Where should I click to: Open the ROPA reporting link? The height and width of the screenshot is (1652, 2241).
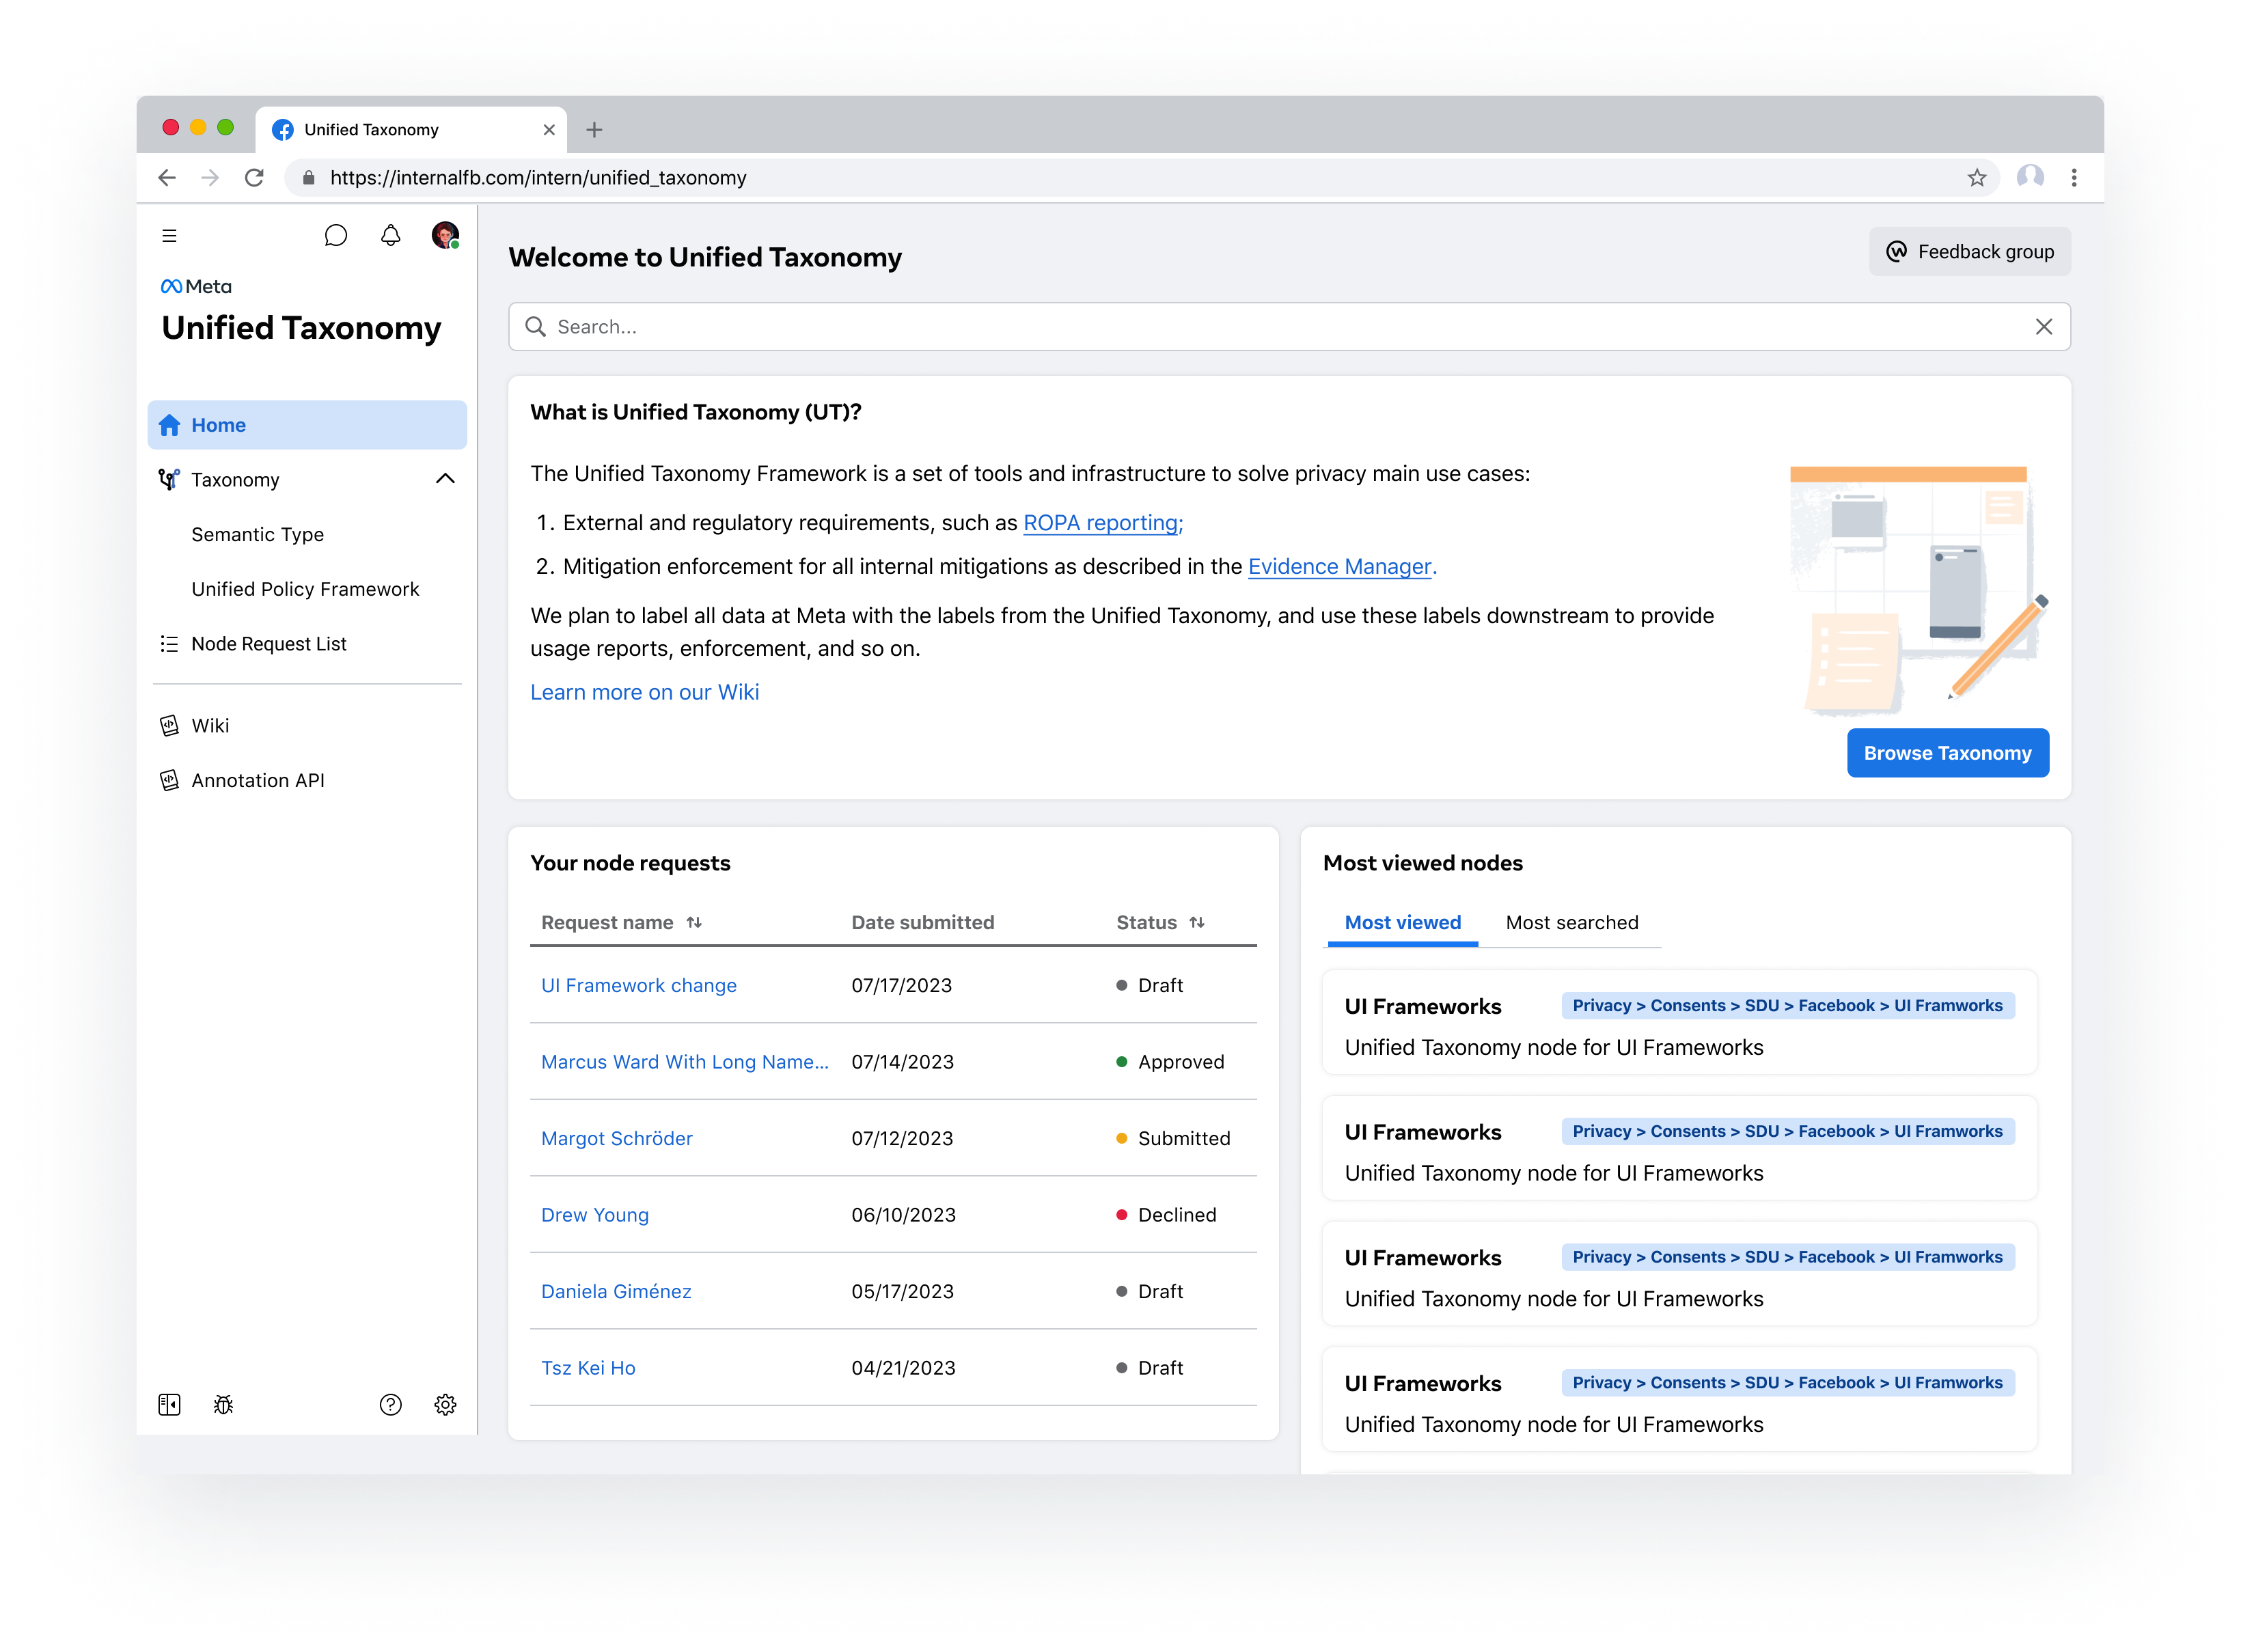[x=1103, y=523]
